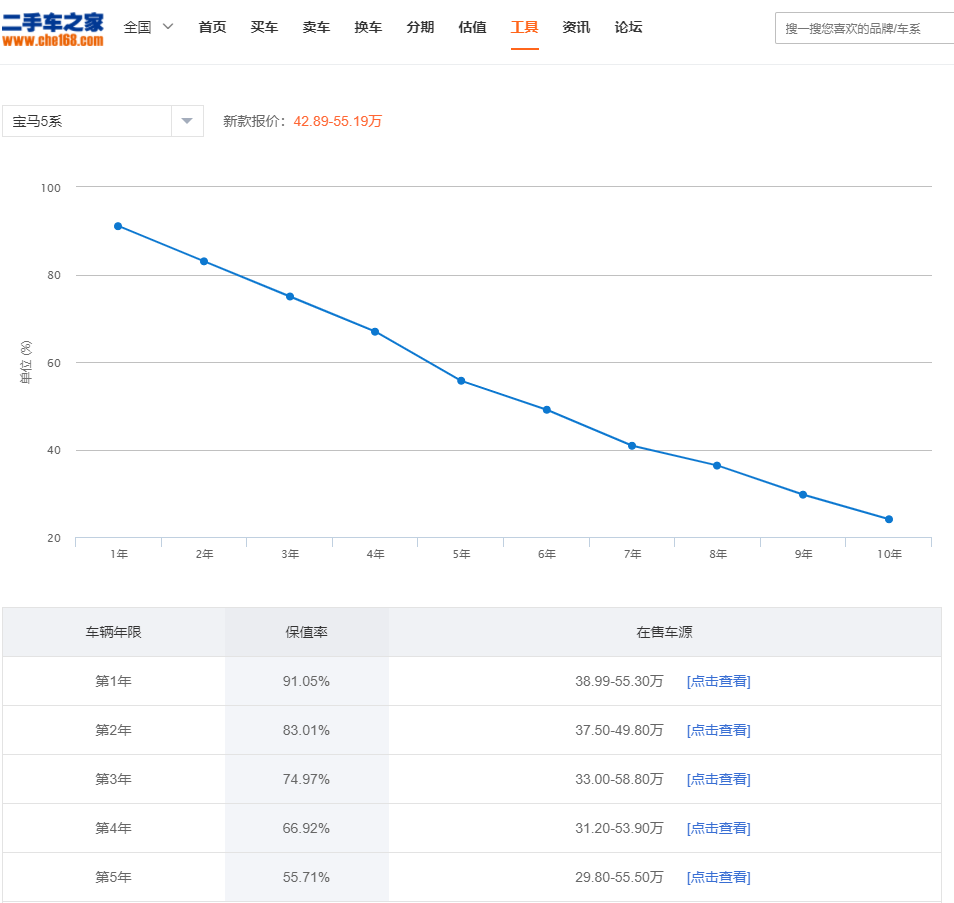
Task: Select the 91.05% retention rate cell
Action: (x=306, y=682)
